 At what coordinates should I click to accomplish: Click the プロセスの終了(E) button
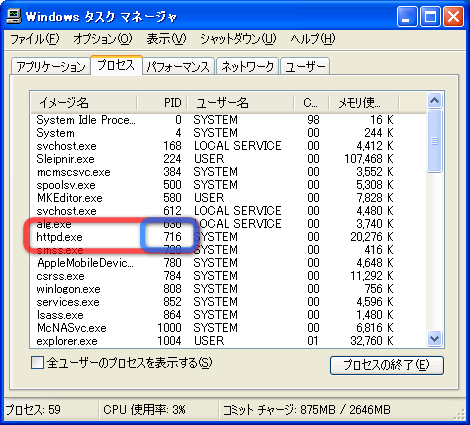387,365
